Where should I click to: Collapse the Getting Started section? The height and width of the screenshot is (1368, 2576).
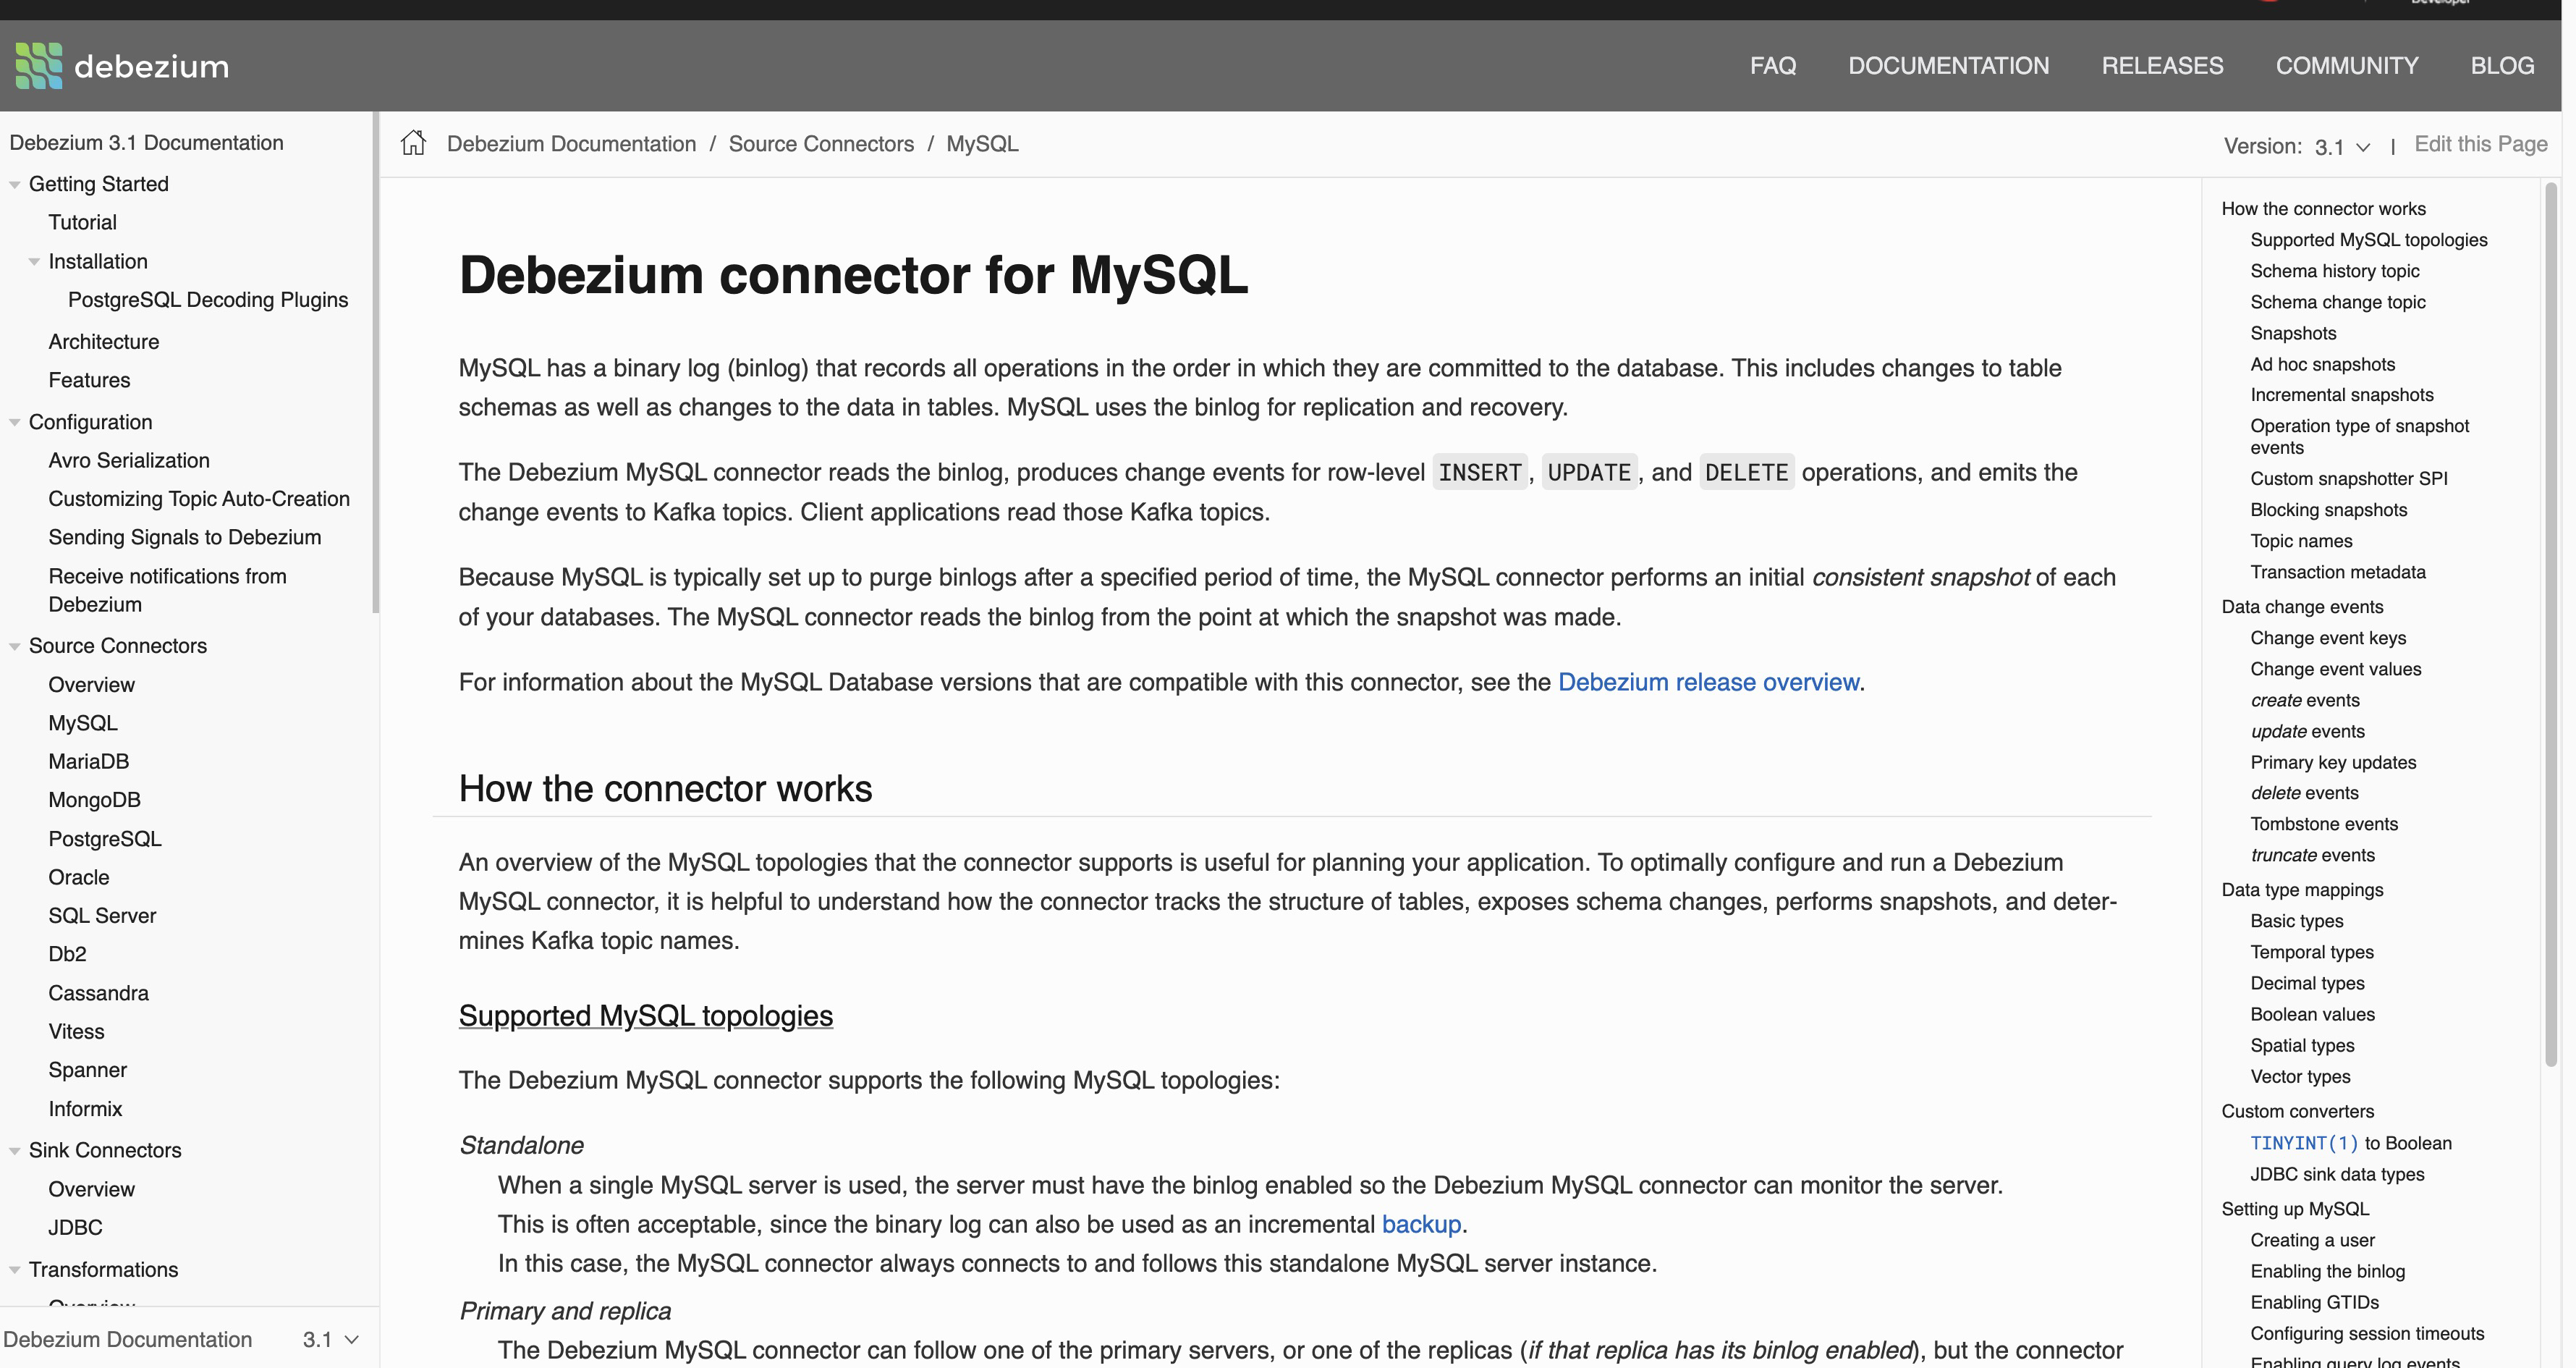pyautogui.click(x=15, y=185)
